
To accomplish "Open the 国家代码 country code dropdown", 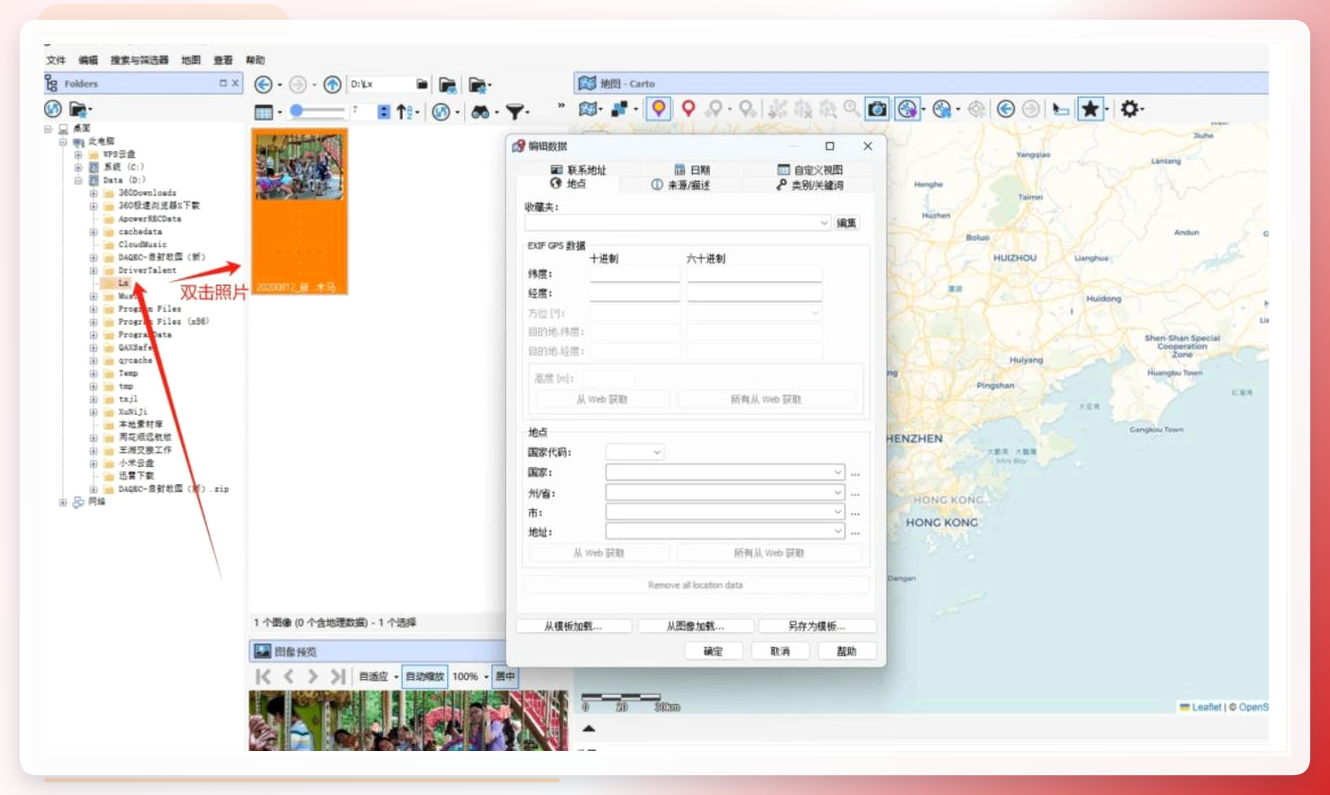I will point(635,452).
